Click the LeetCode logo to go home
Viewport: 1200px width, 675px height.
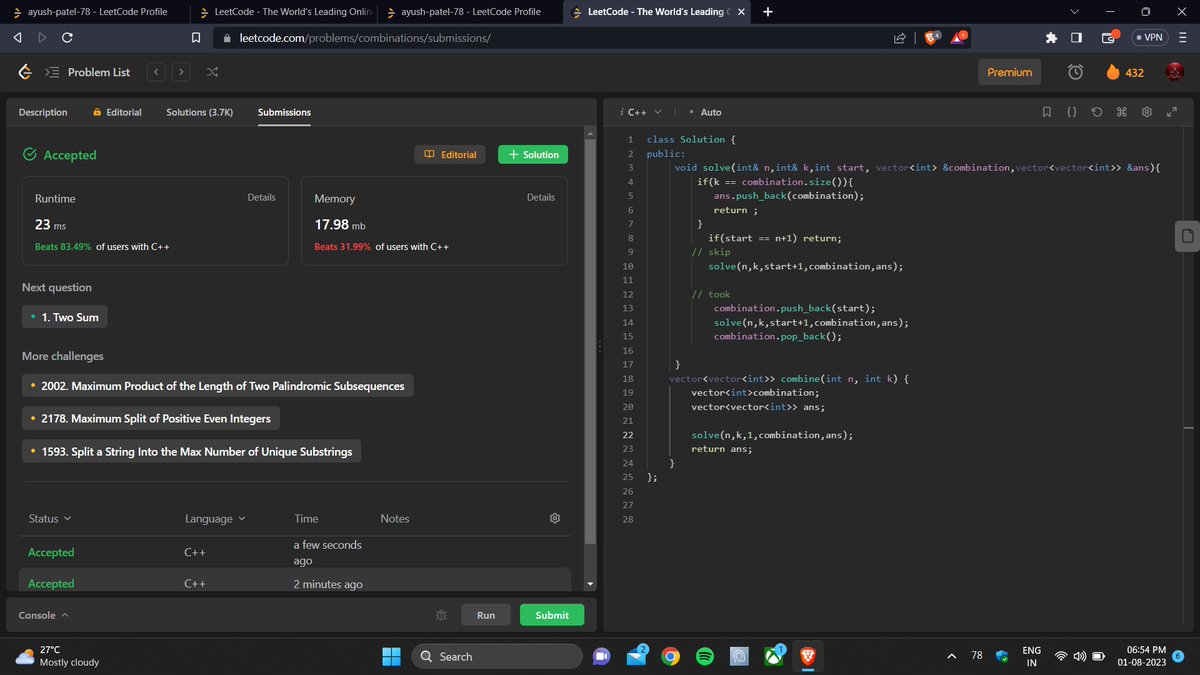point(24,72)
